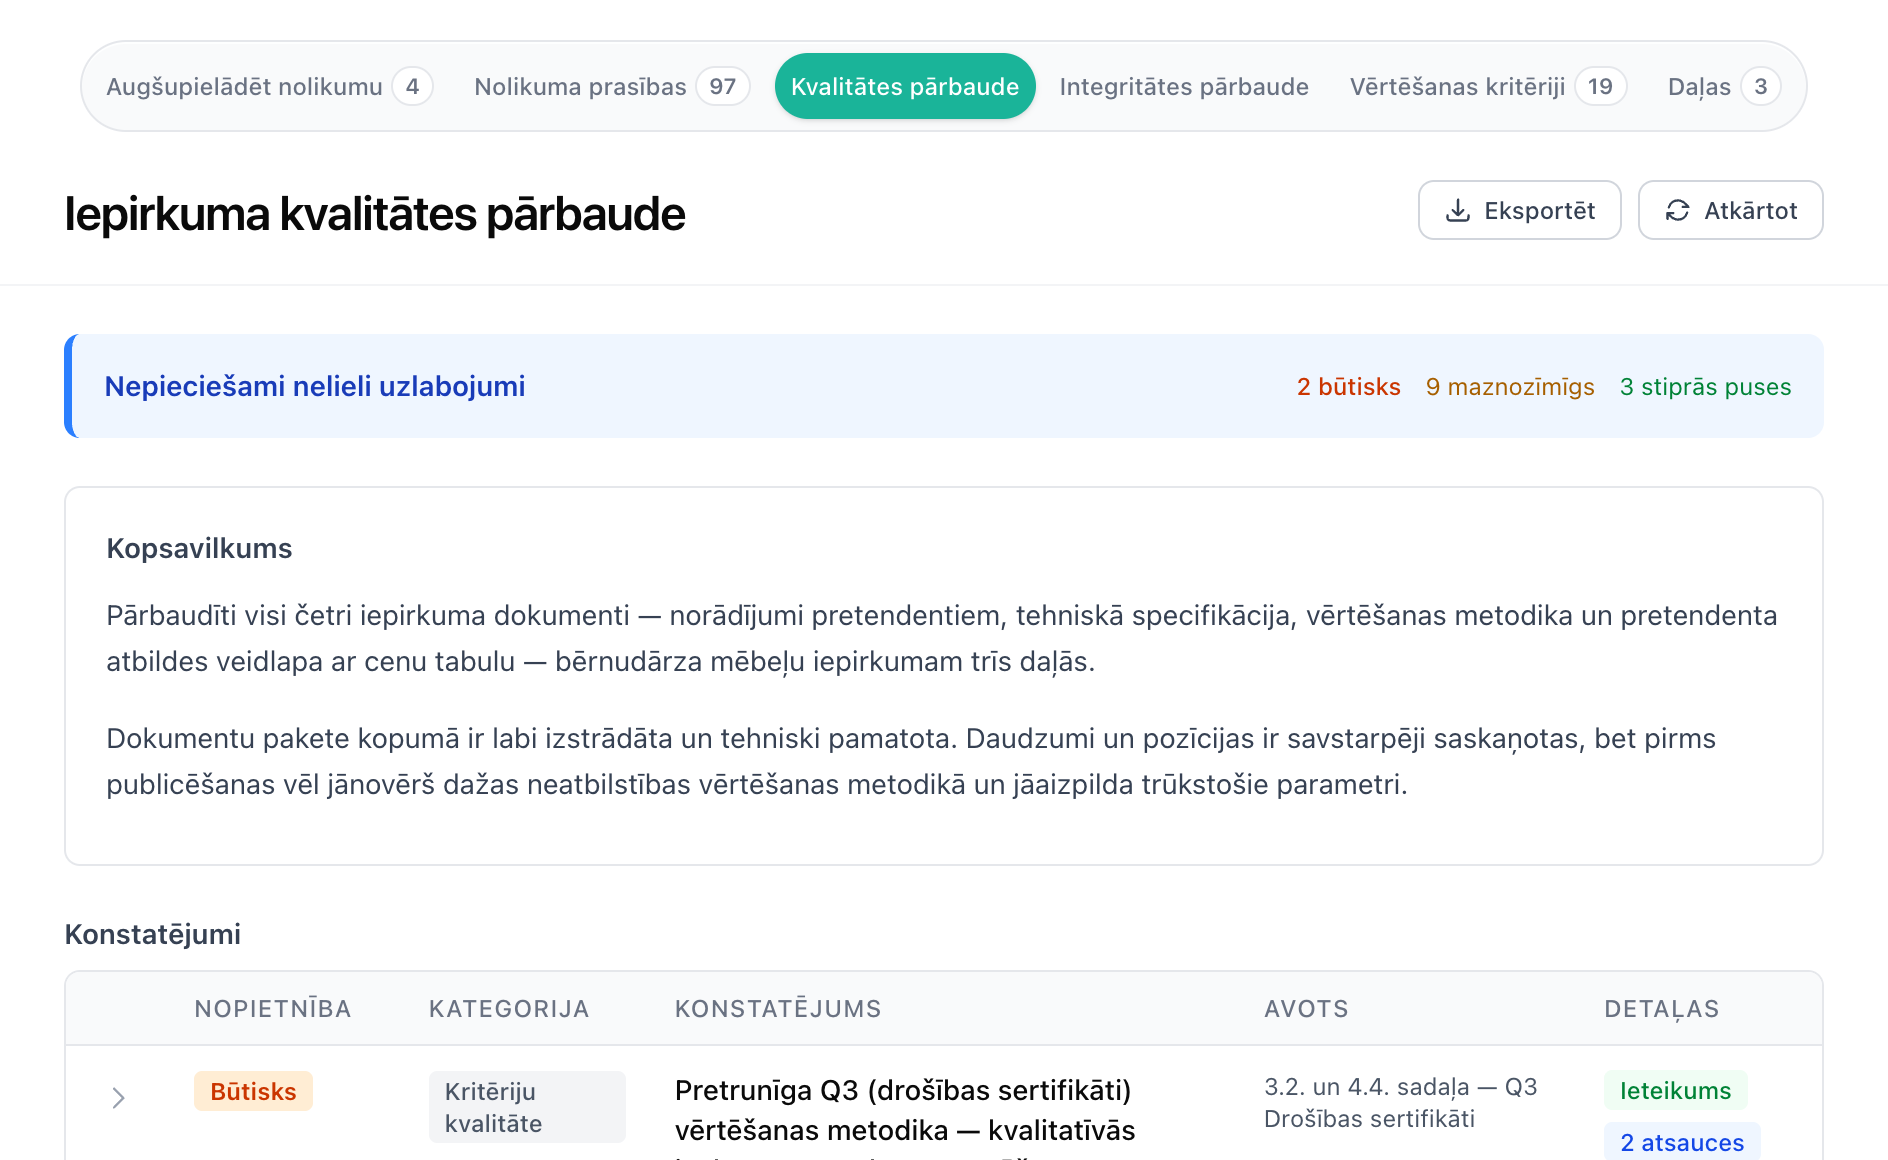Click the count badge 4 on the Augšupielādēt tab
The width and height of the screenshot is (1888, 1160).
click(x=412, y=87)
